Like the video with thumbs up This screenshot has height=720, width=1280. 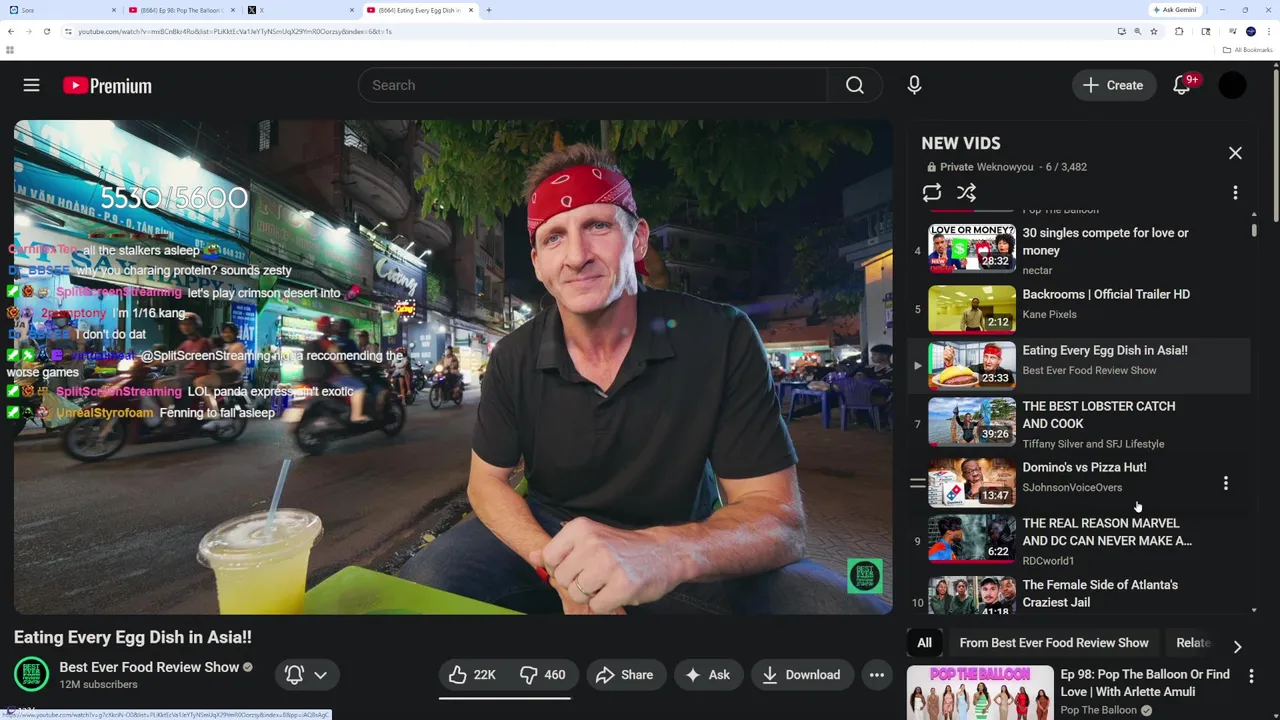[473, 675]
